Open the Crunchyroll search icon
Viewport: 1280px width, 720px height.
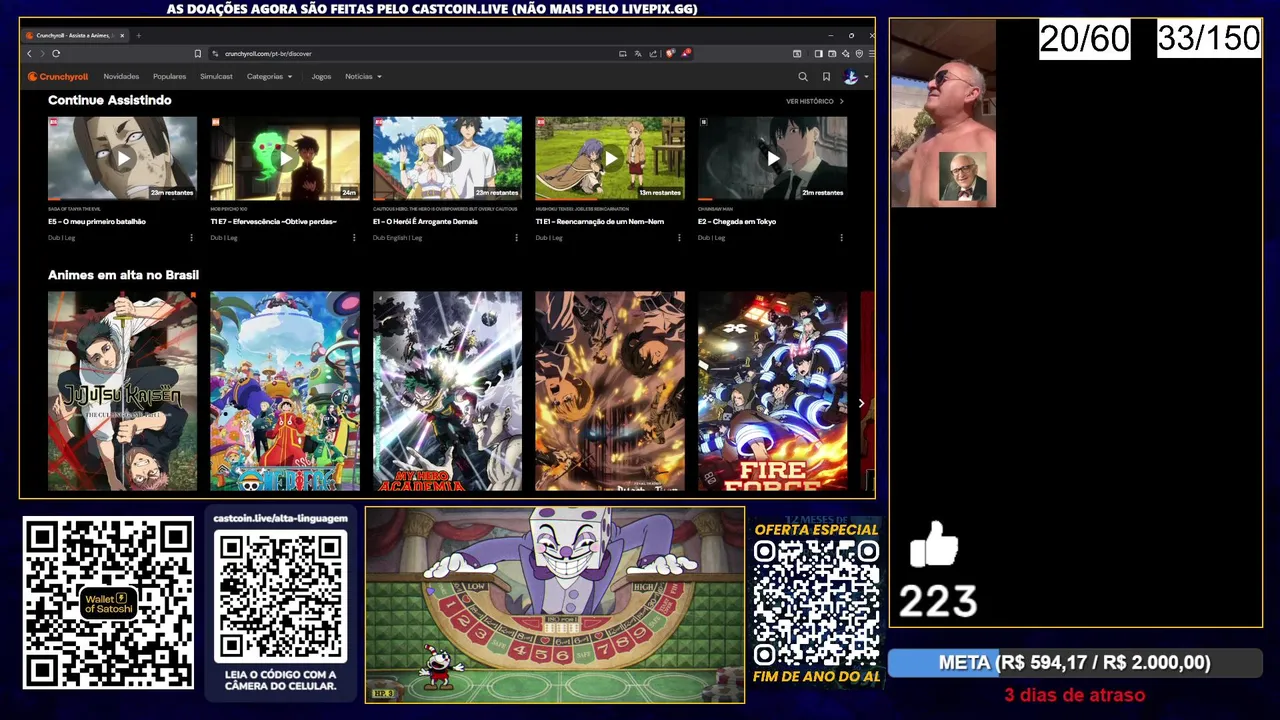802,76
